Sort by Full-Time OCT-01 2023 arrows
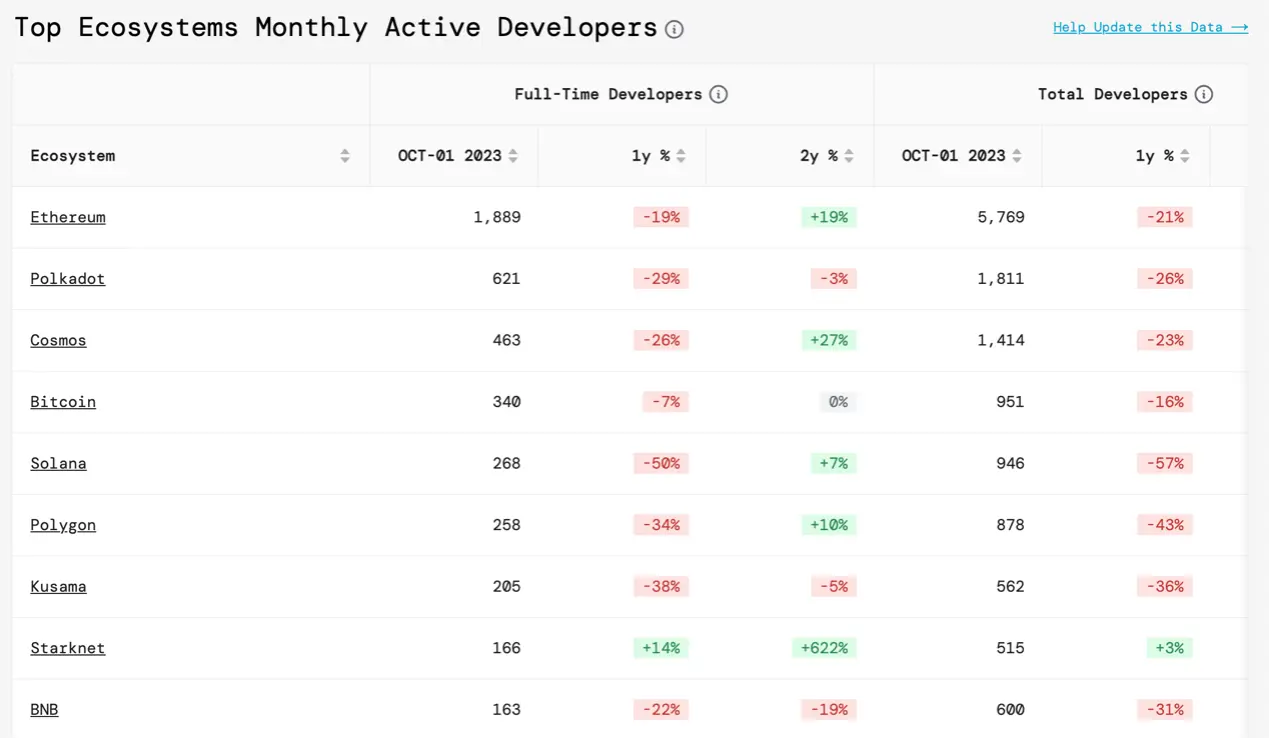The height and width of the screenshot is (742, 1274). coord(513,156)
